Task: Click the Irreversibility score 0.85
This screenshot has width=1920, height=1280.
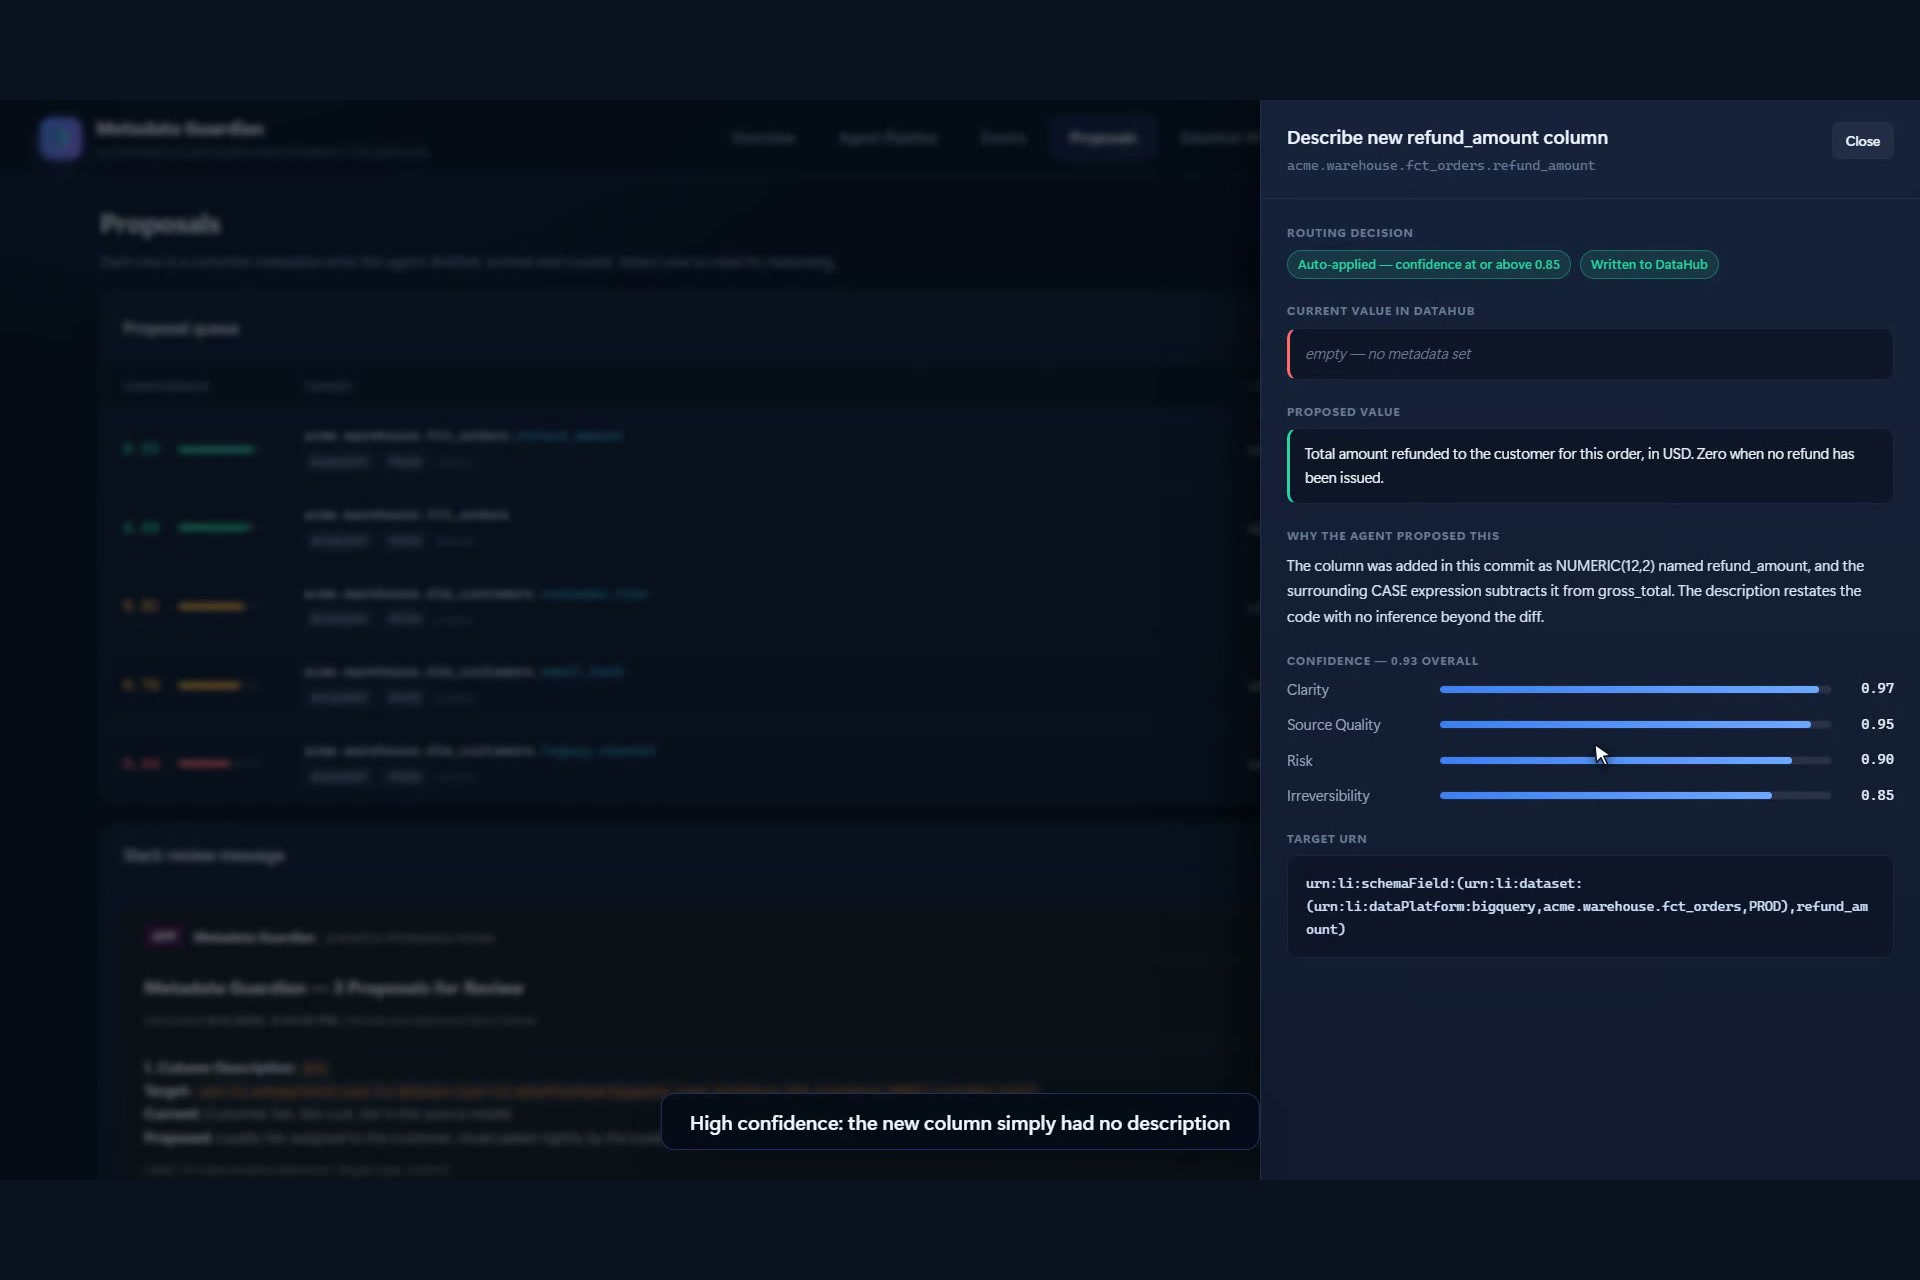Action: tap(1877, 795)
